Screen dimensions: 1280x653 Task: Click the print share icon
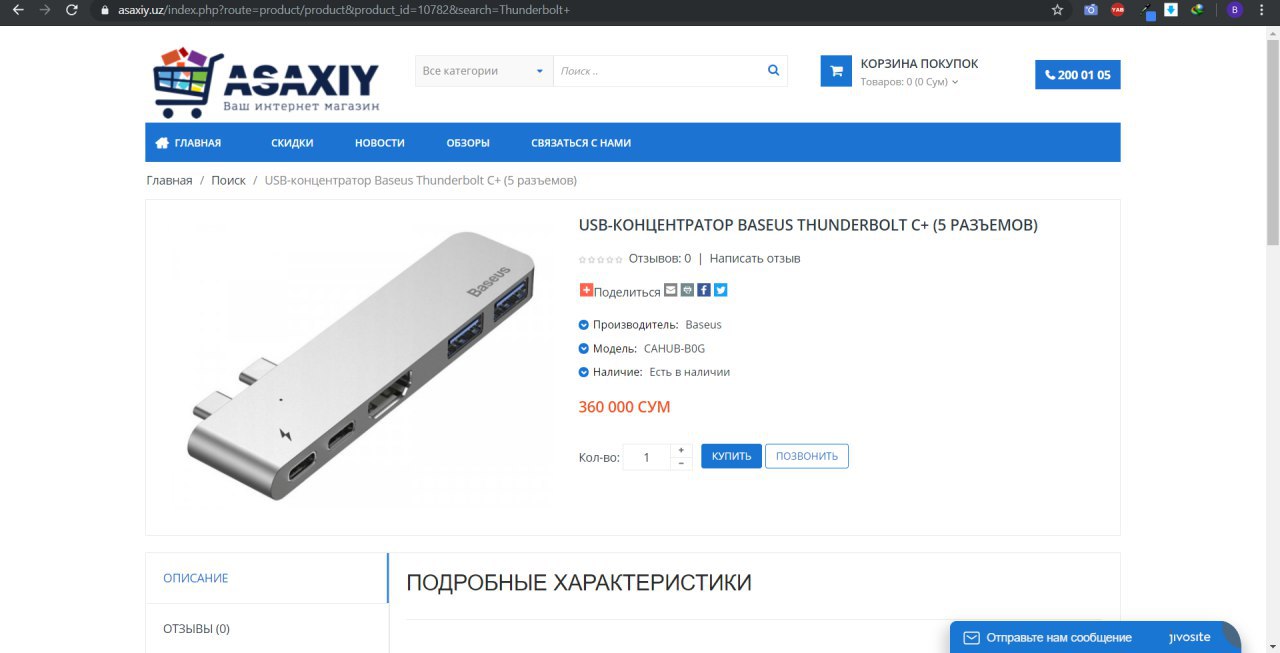pyautogui.click(x=687, y=290)
